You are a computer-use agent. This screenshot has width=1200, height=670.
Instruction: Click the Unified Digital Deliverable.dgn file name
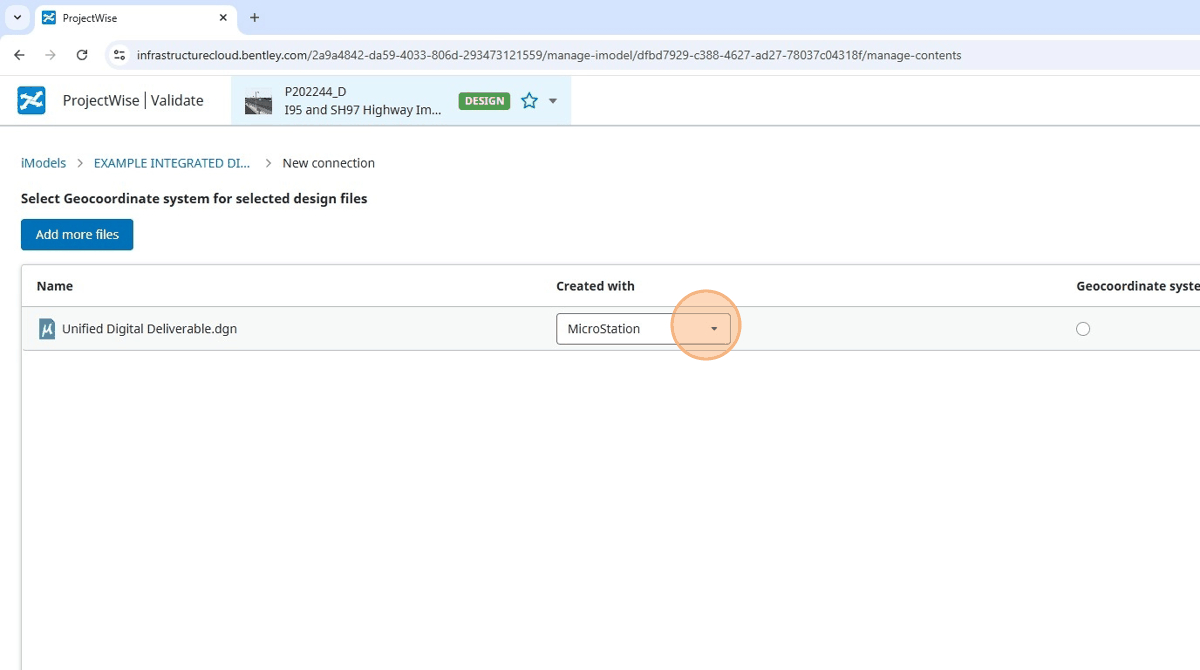pos(149,329)
